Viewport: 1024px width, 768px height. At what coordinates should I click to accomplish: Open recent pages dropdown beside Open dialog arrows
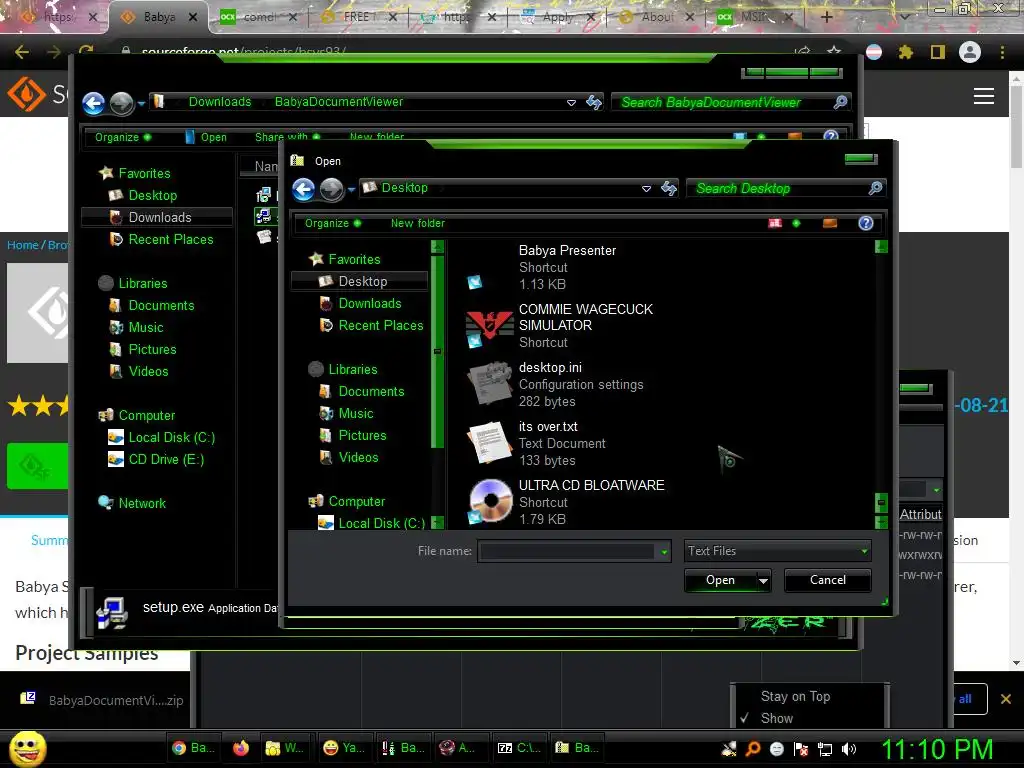click(x=351, y=190)
